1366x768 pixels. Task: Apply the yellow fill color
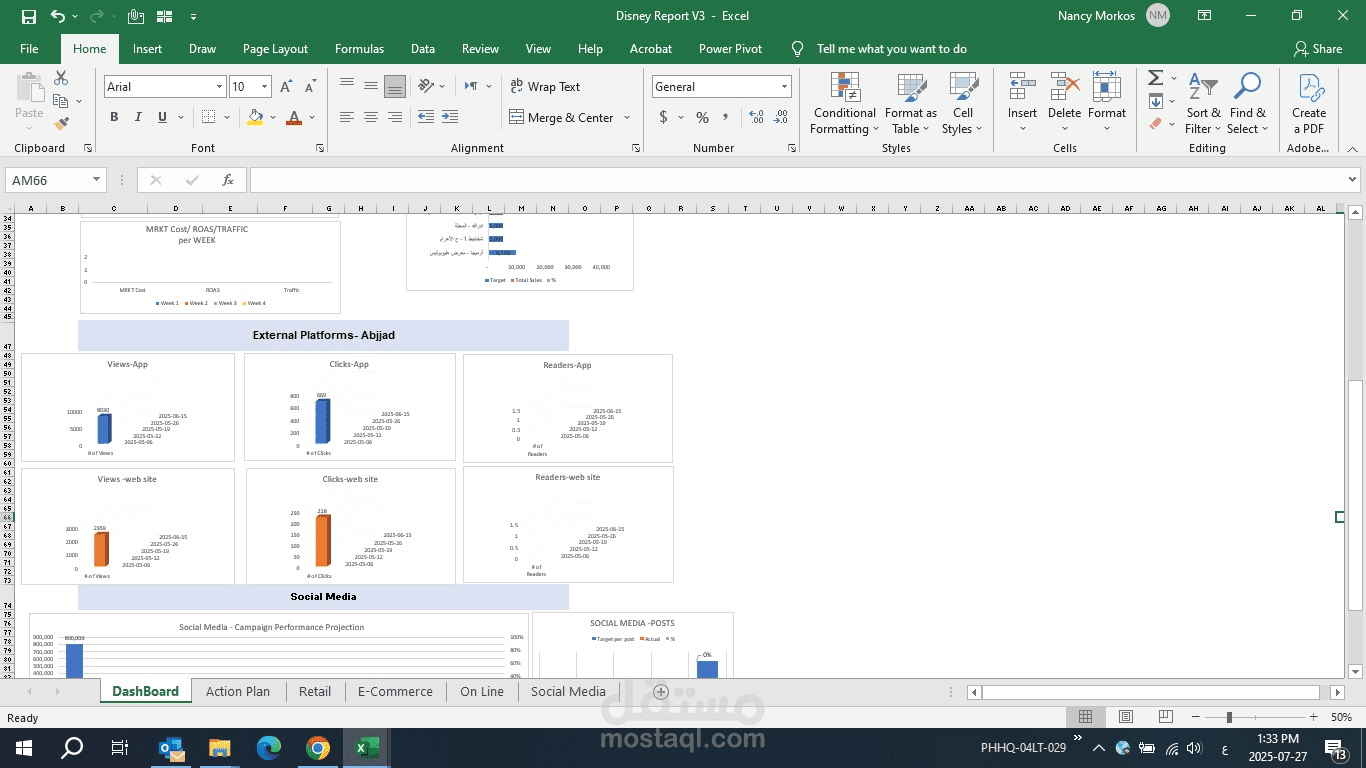pos(255,118)
